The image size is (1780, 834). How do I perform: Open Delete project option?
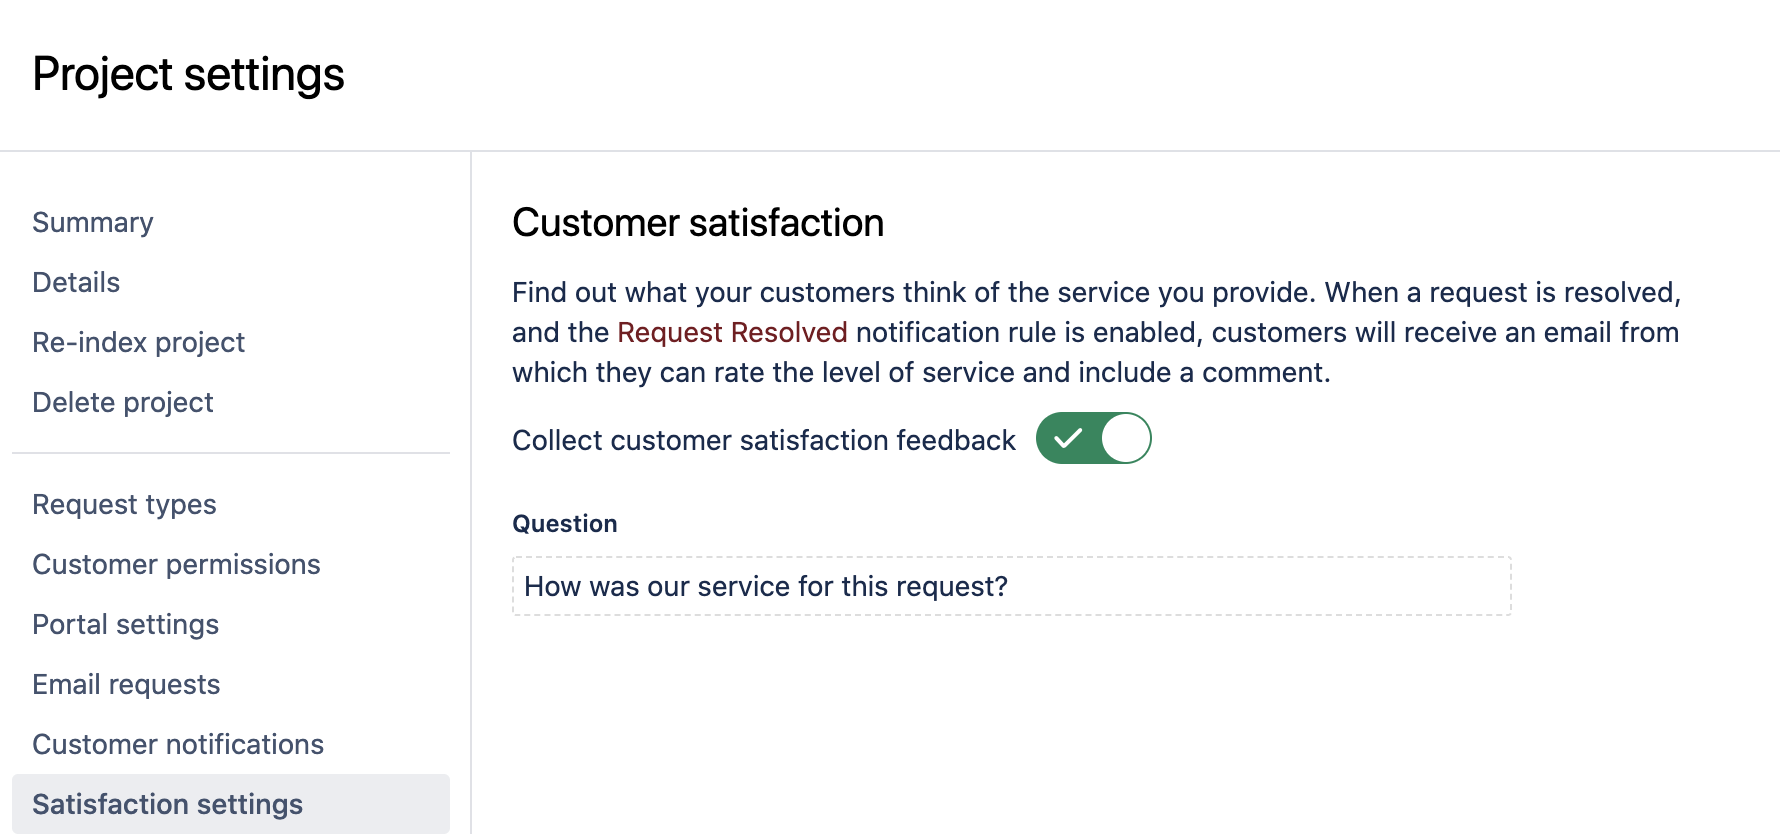pyautogui.click(x=123, y=402)
